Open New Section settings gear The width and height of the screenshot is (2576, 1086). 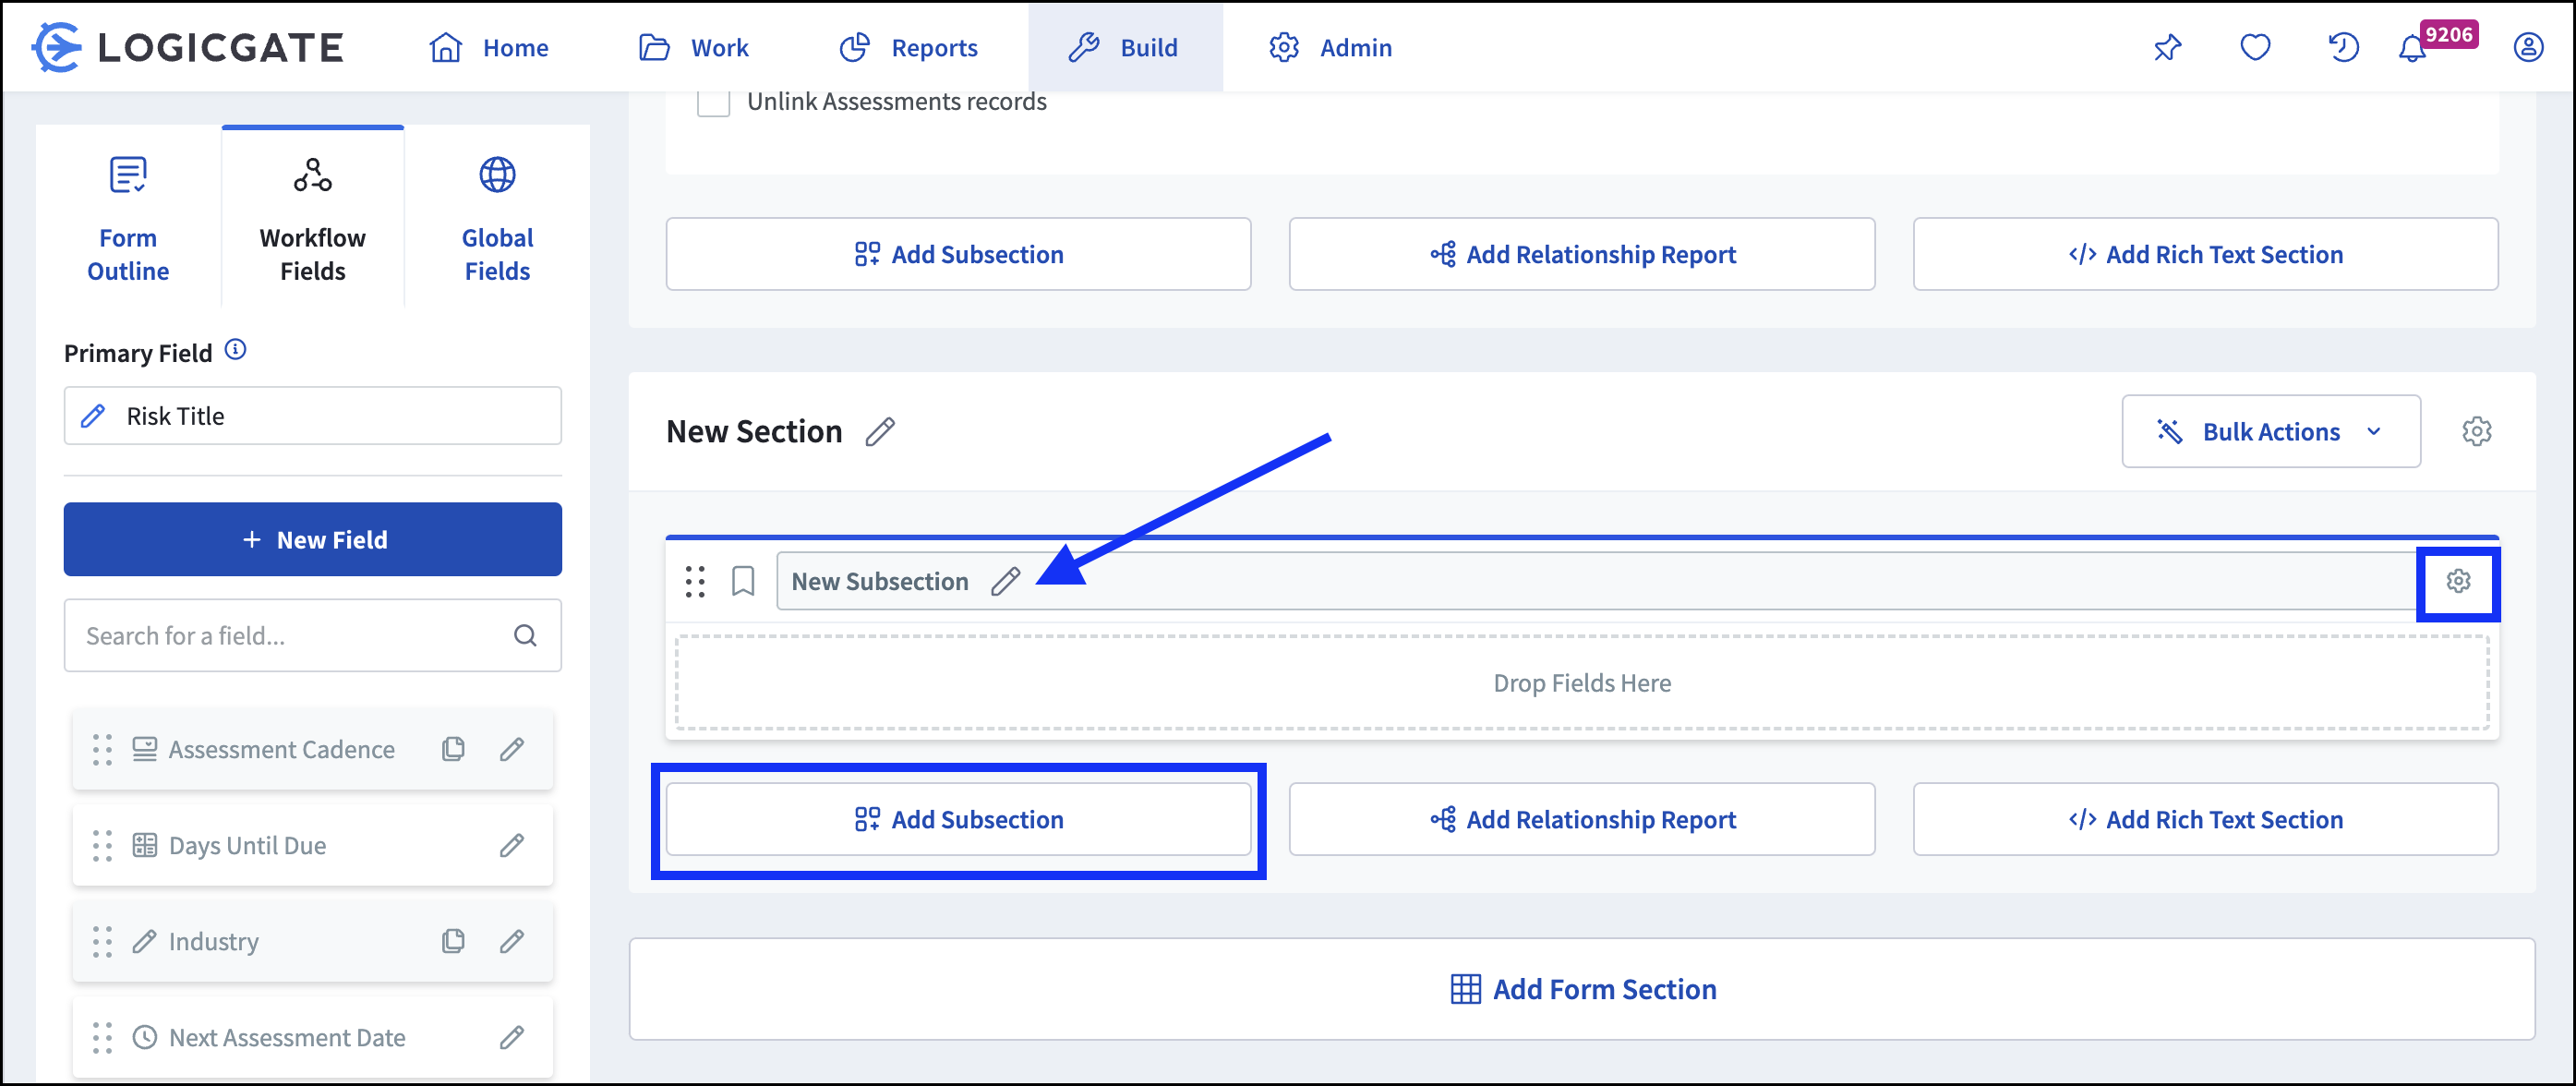2476,431
